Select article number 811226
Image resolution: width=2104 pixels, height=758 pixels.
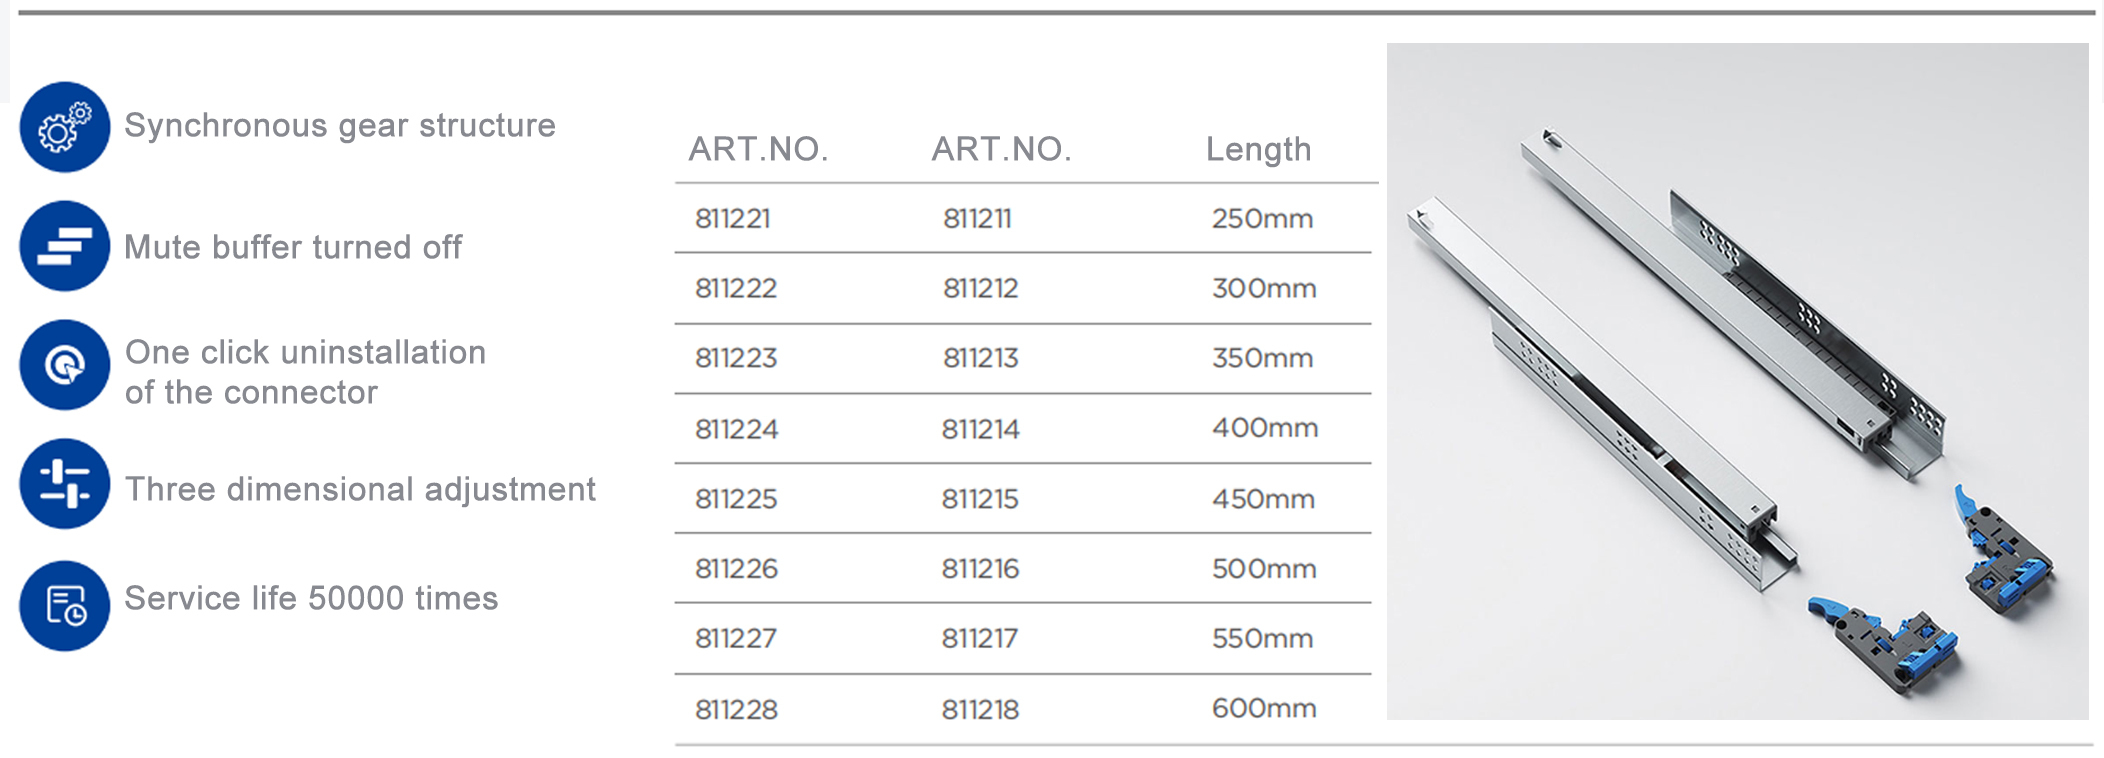tap(736, 568)
